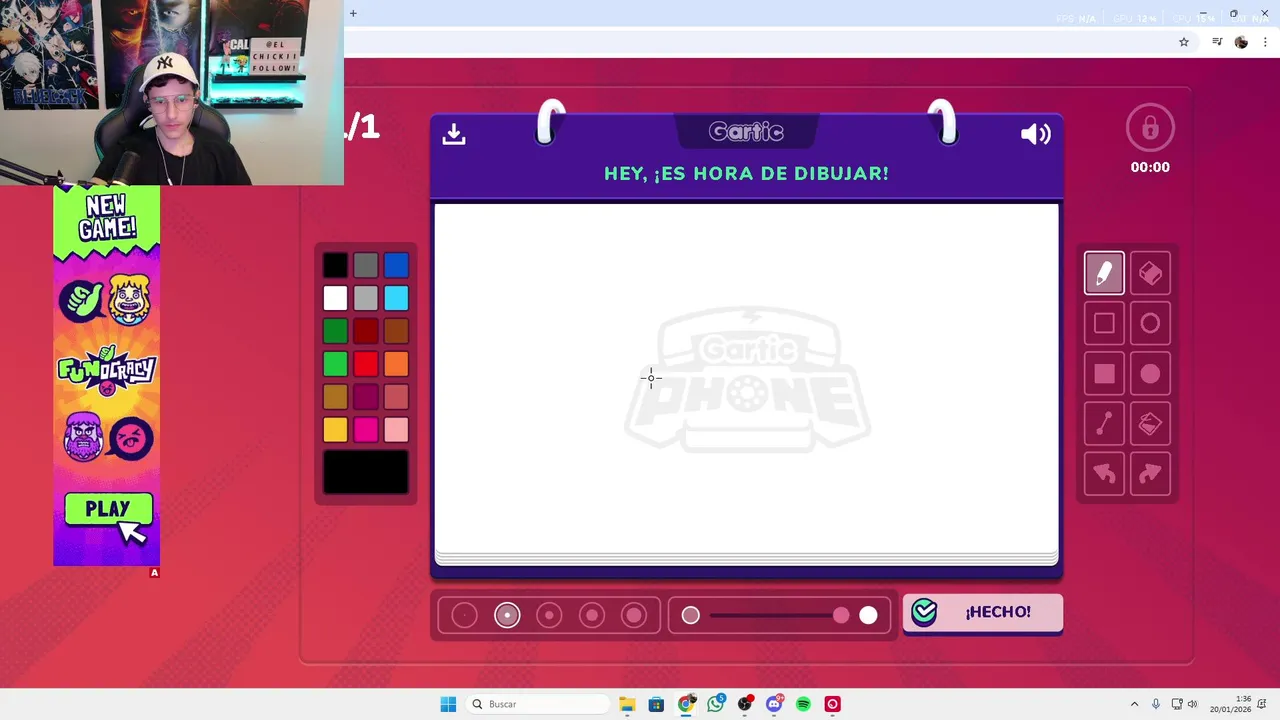1280x720 pixels.
Task: Mute the game sound
Action: 1035,134
